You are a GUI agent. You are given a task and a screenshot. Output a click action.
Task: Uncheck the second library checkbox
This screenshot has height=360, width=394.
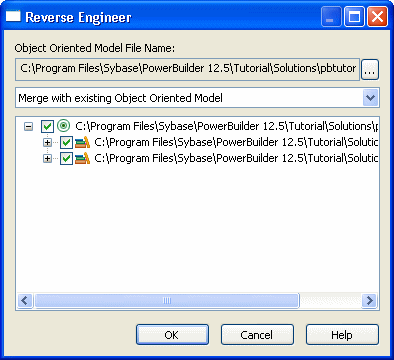(x=66, y=158)
